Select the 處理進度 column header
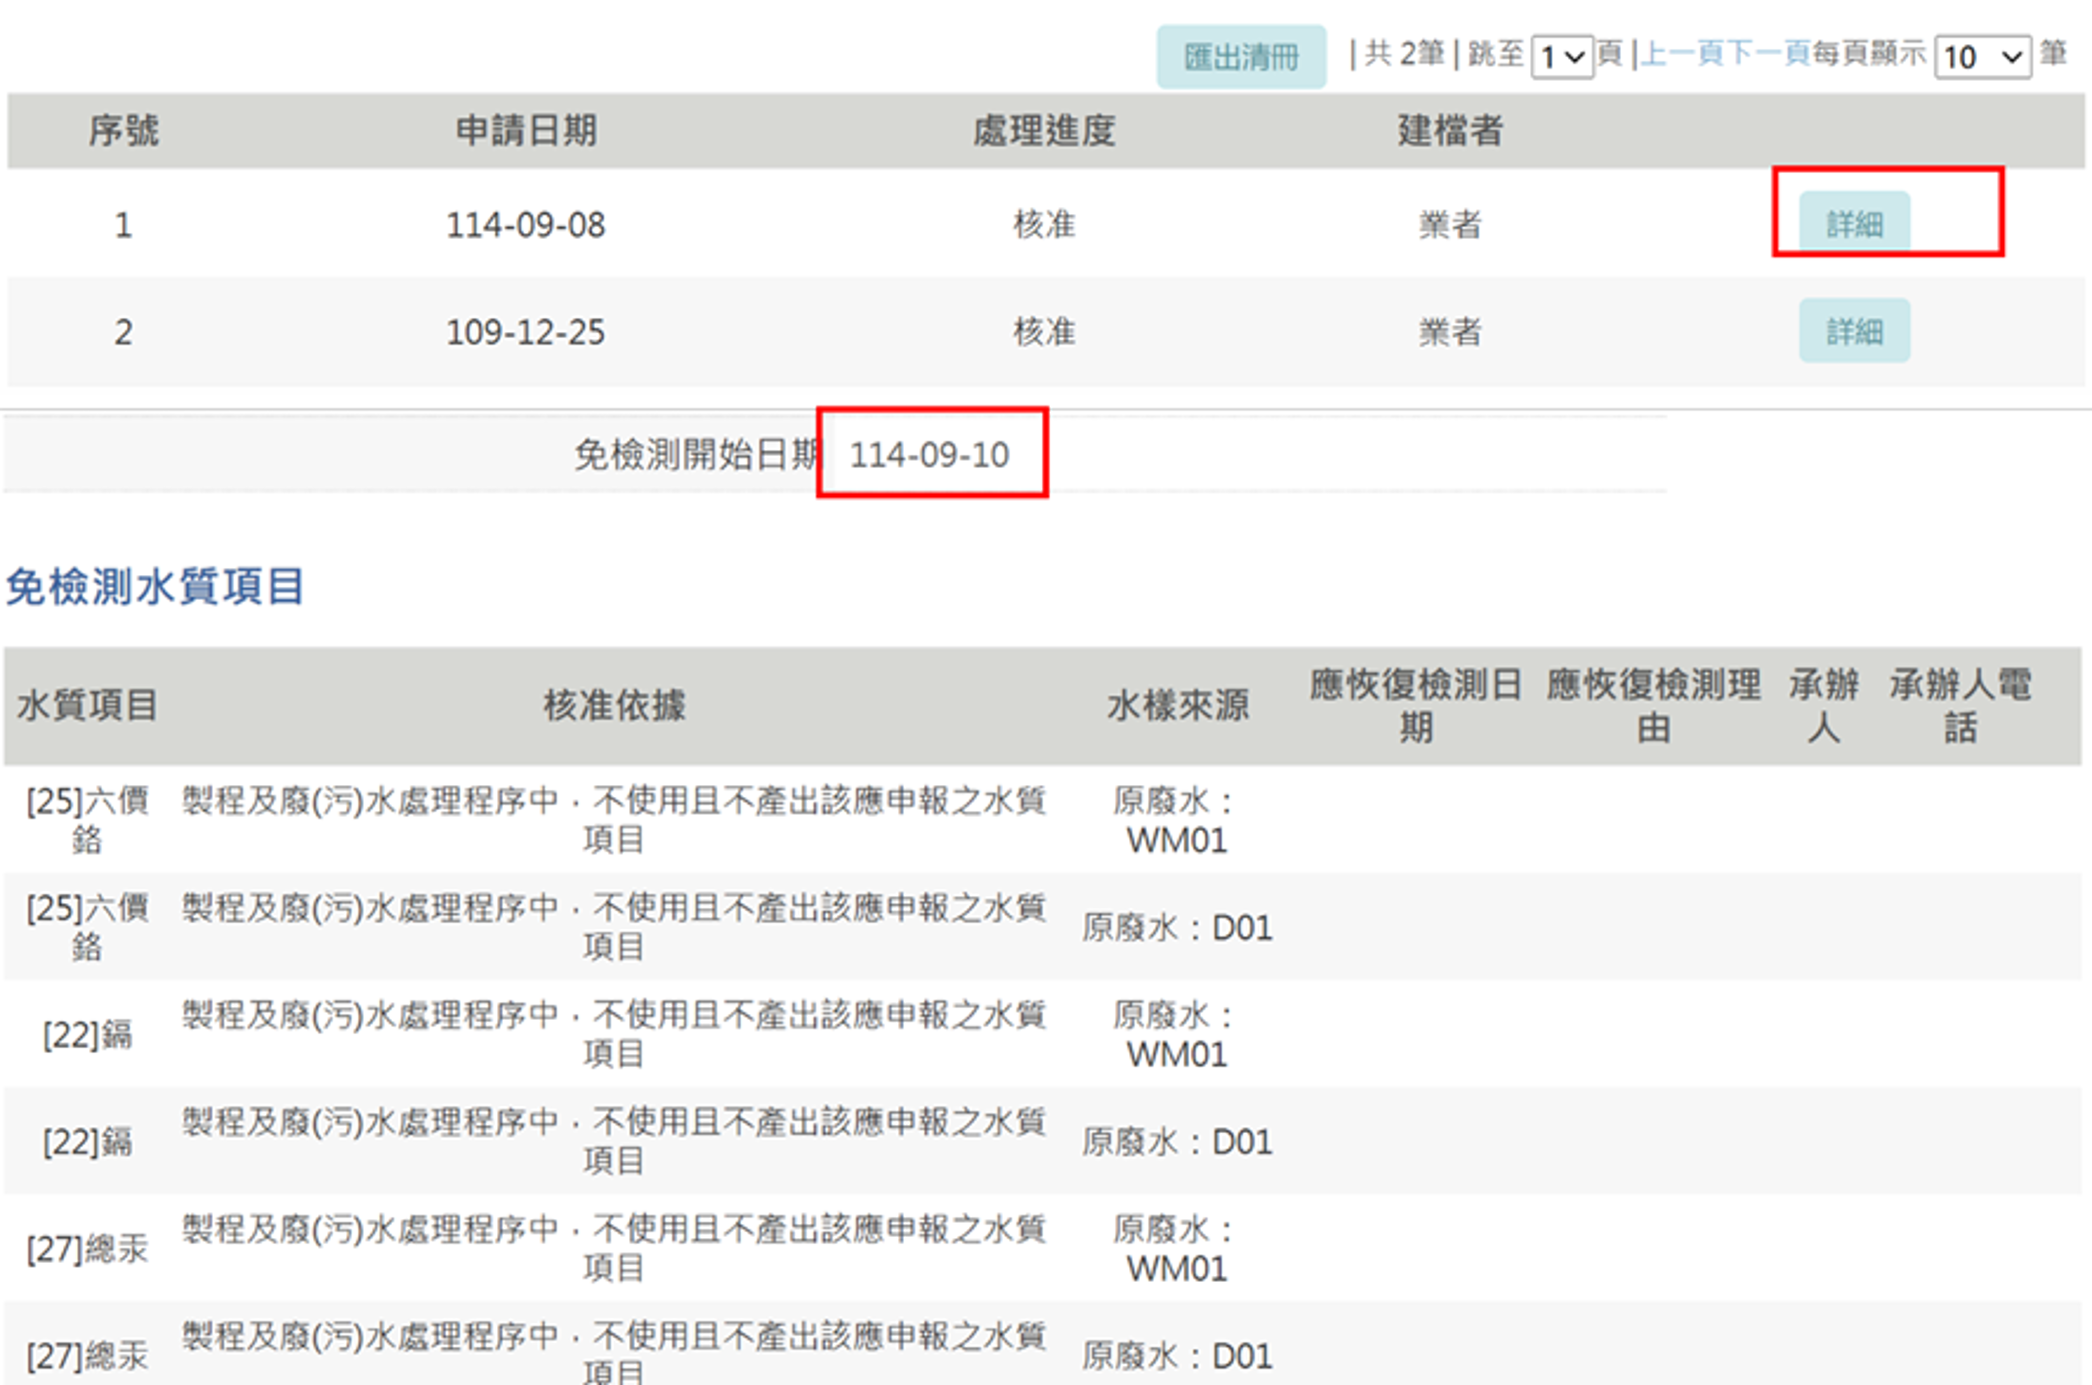The image size is (2092, 1385). pos(1044,131)
